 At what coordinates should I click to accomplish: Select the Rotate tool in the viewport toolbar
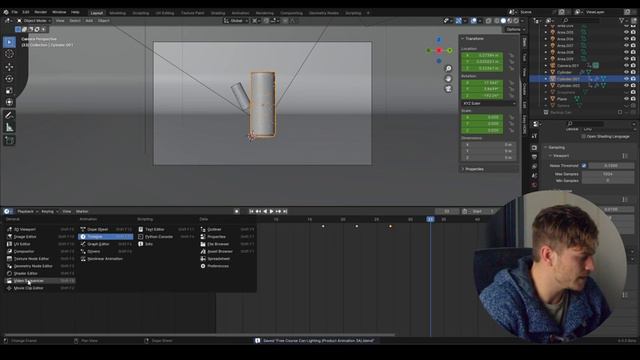coord(9,78)
